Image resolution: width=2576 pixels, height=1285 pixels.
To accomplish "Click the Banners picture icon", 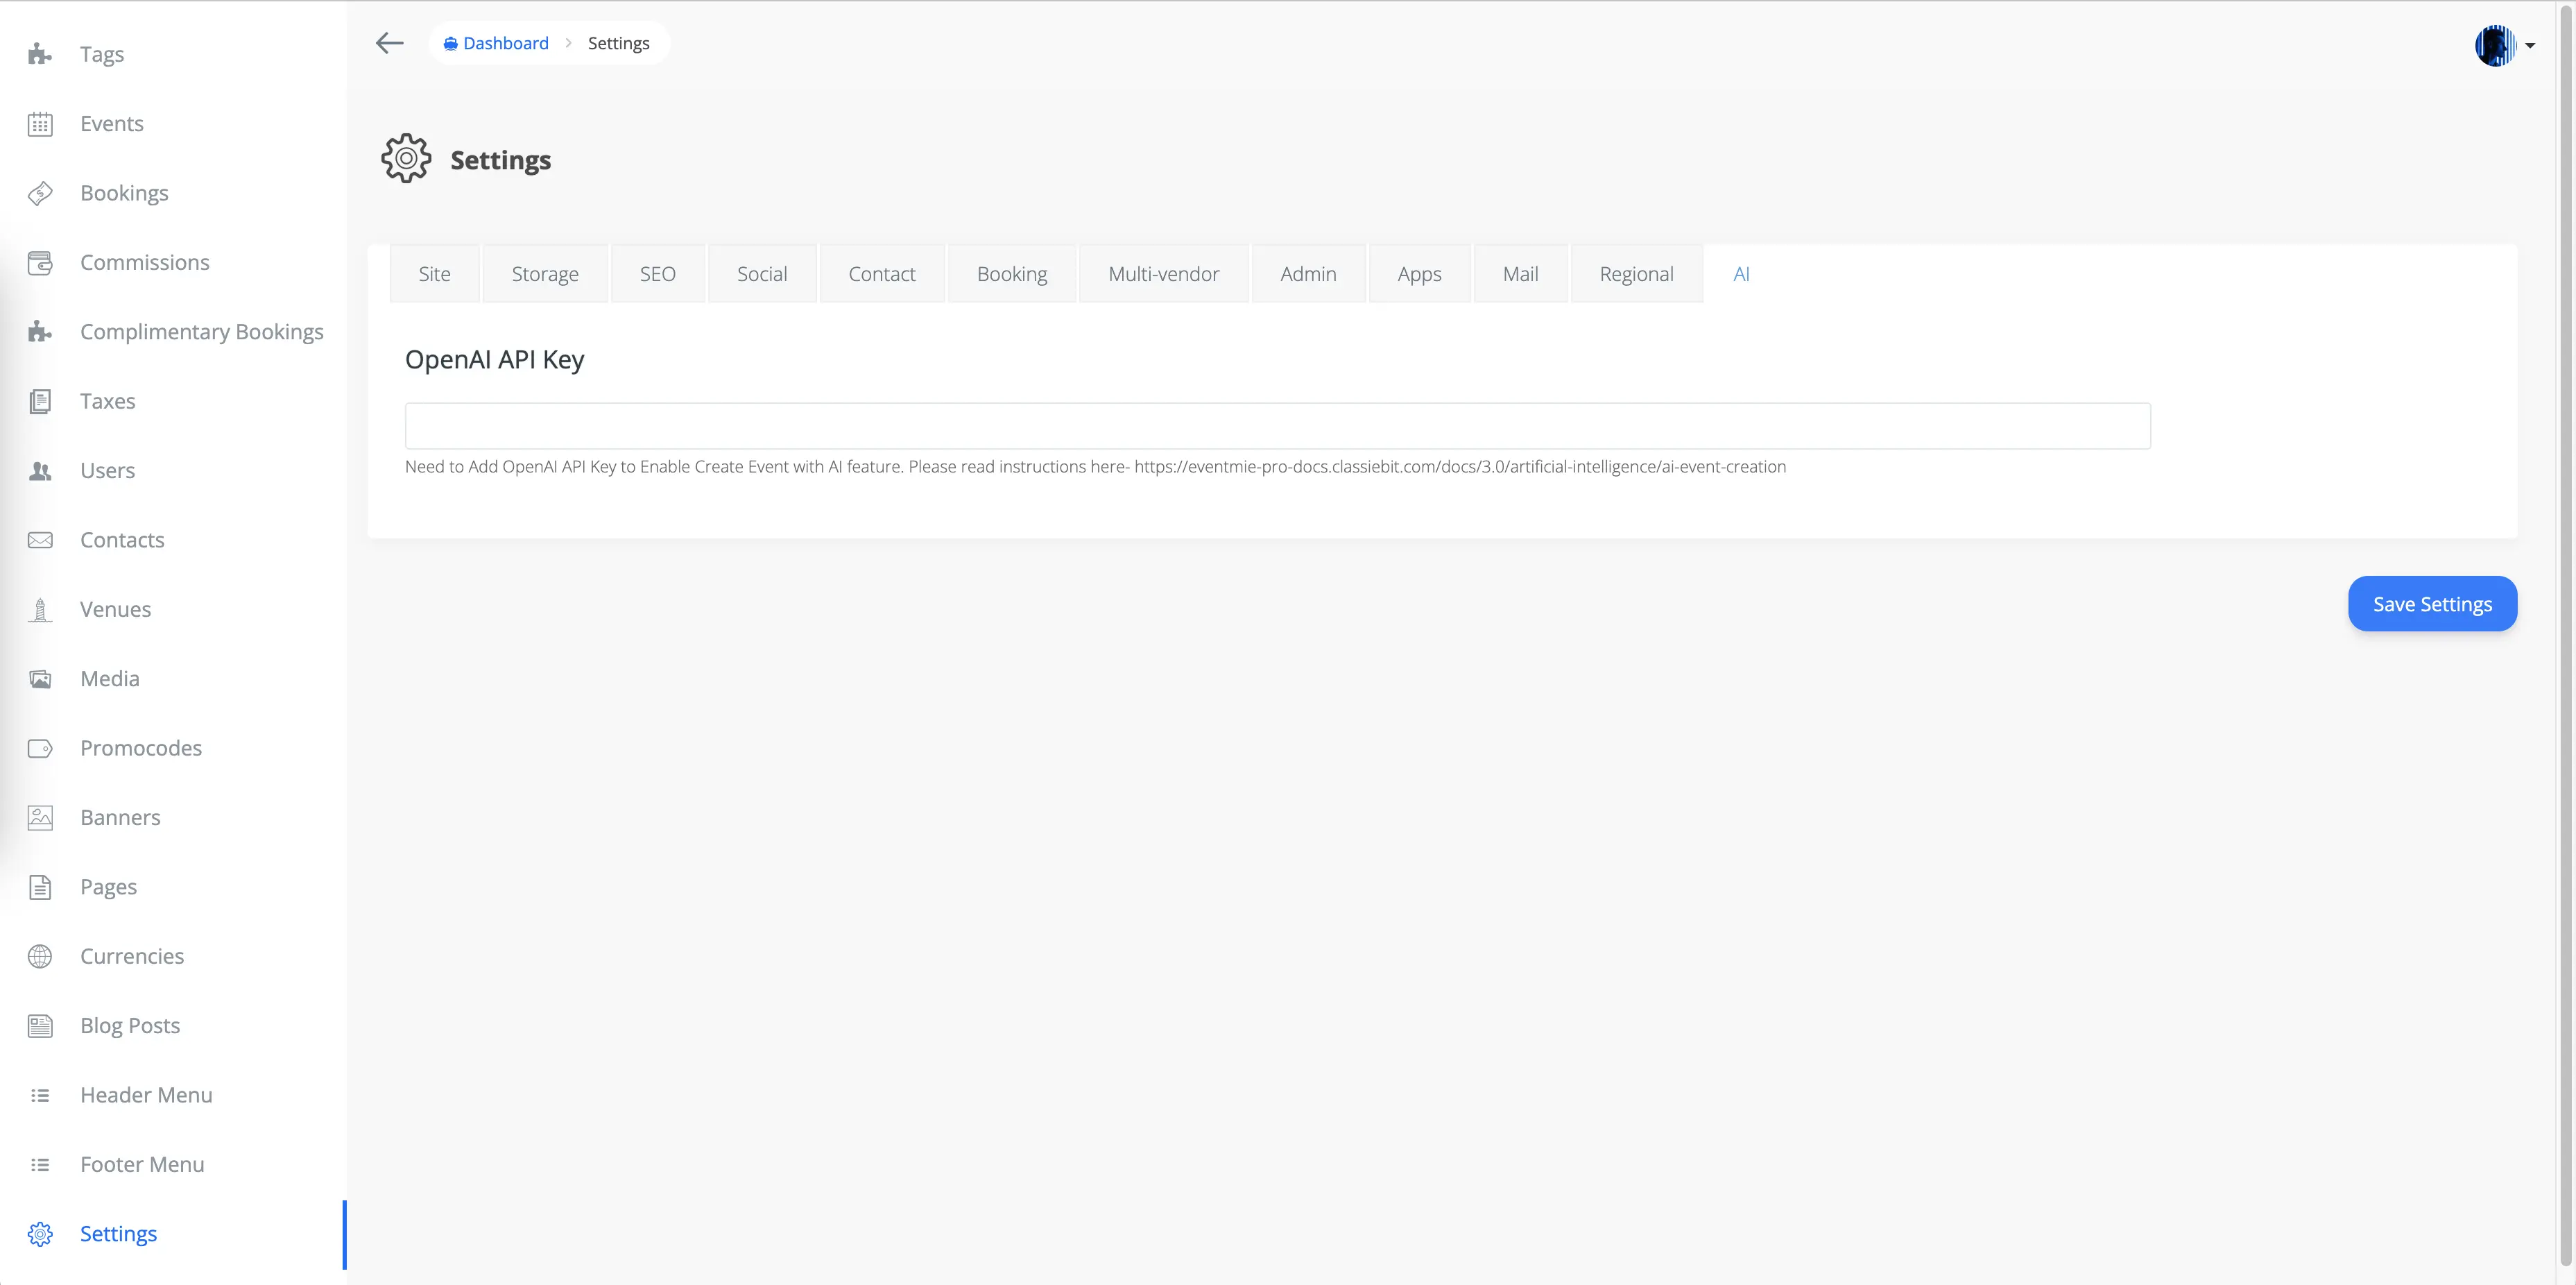I will (x=40, y=818).
